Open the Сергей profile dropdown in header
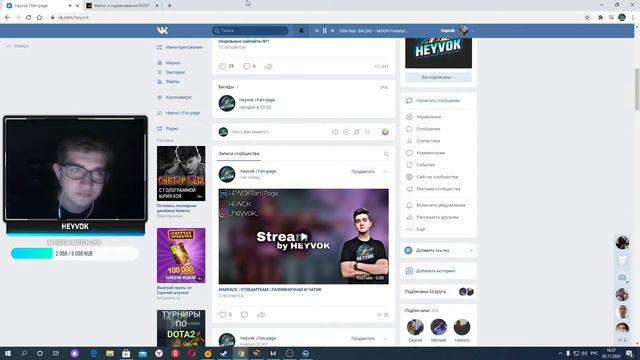This screenshot has width=640, height=360. 457,31
